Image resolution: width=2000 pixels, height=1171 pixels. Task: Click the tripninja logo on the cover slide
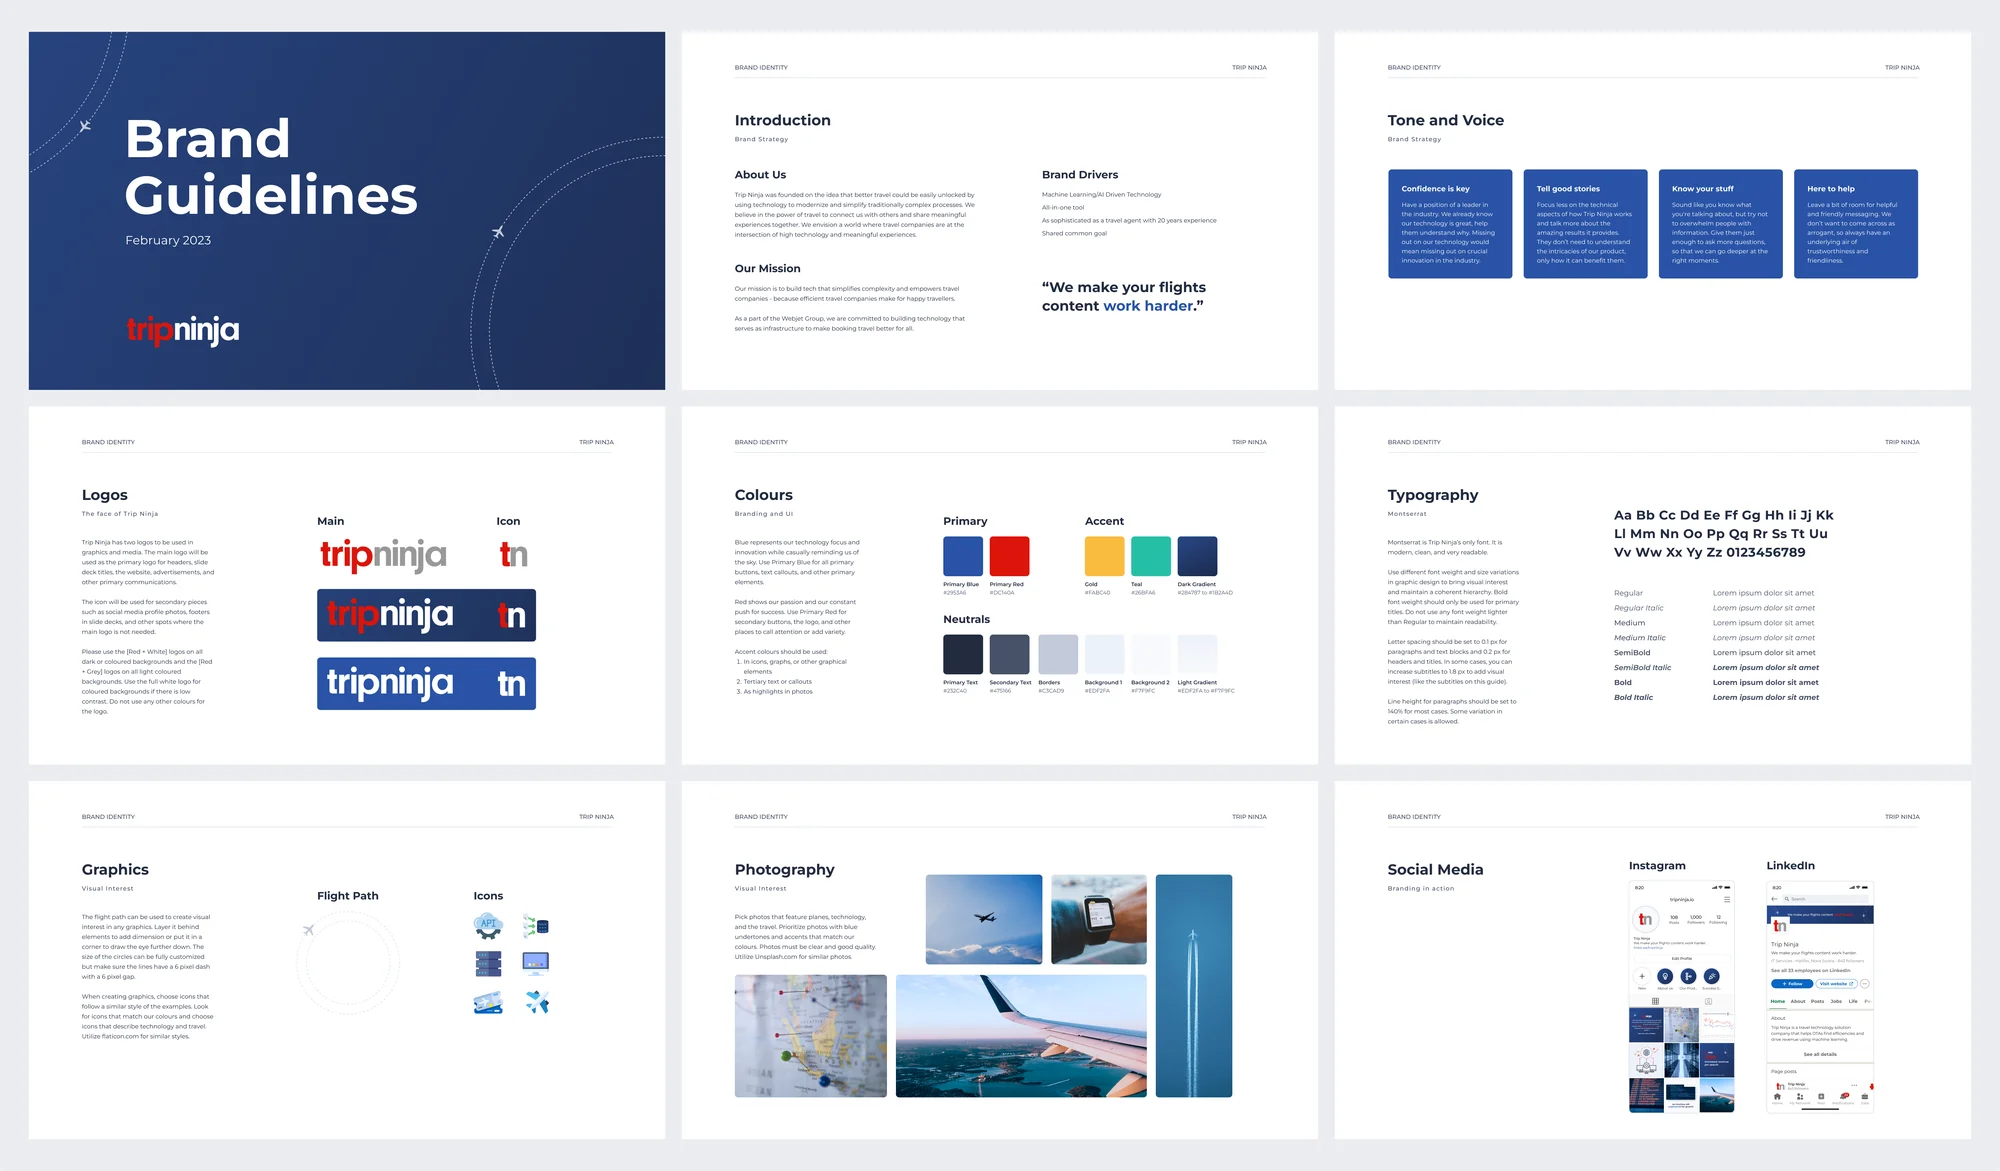[183, 330]
